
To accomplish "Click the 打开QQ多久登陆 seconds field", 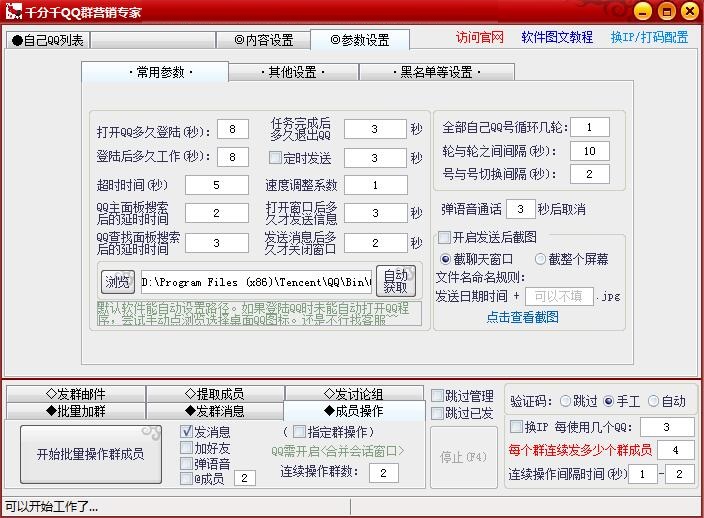I will [x=233, y=129].
